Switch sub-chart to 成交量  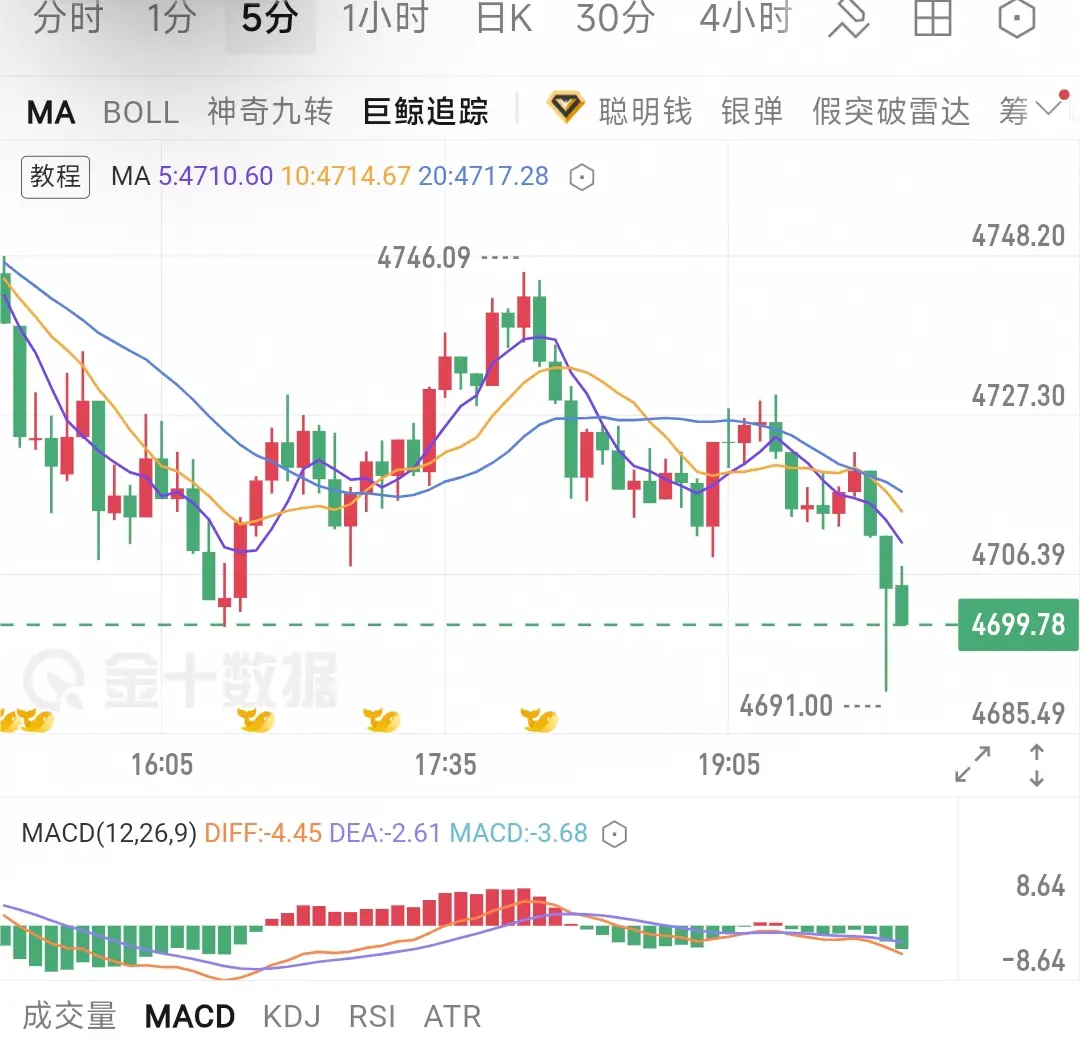click(x=69, y=1016)
